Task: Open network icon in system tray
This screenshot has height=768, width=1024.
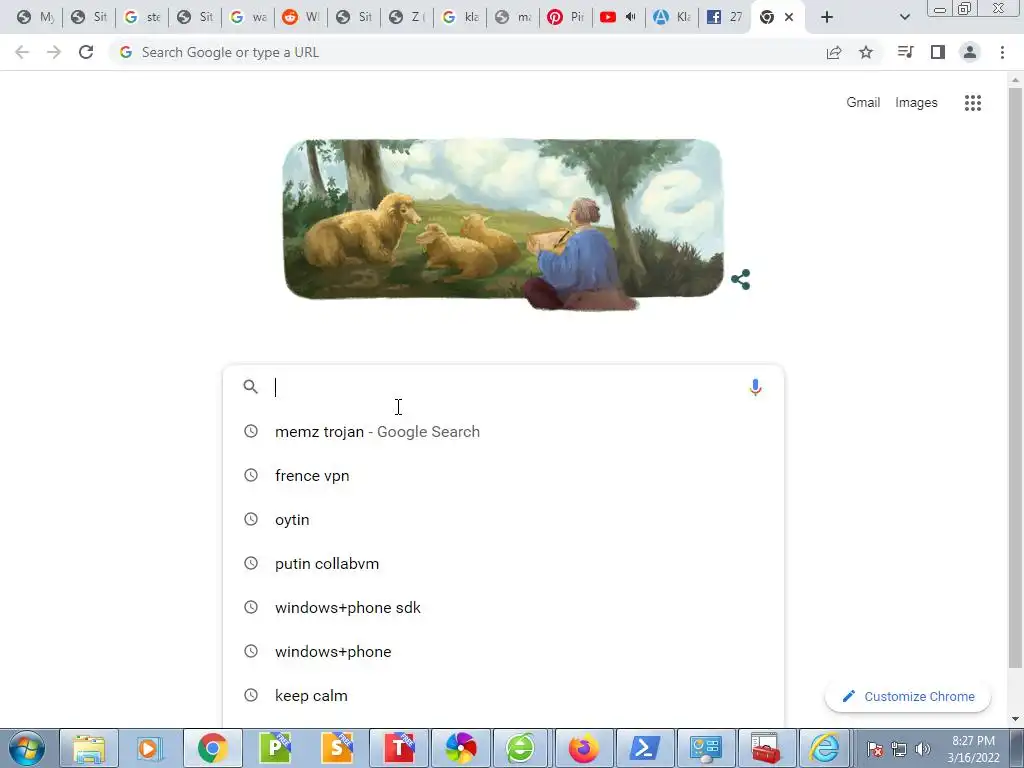Action: click(x=899, y=749)
